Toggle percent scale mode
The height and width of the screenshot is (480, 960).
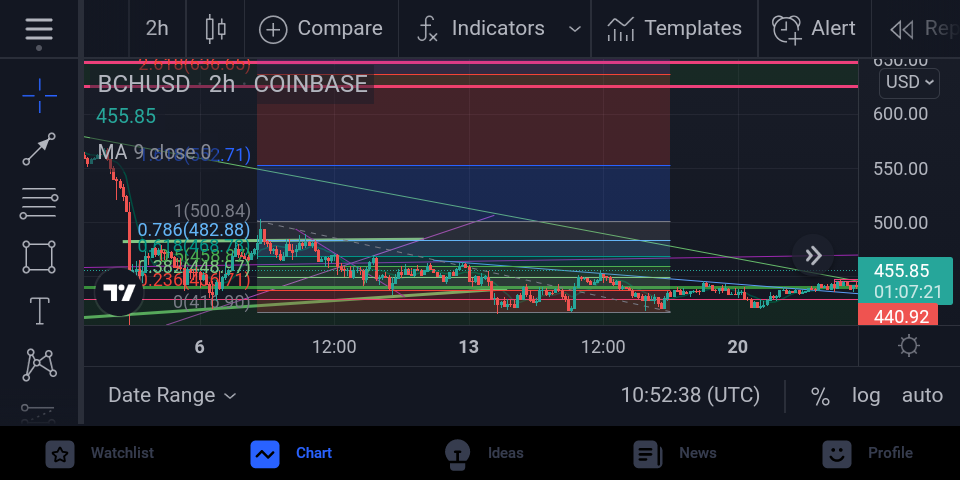[x=820, y=396]
